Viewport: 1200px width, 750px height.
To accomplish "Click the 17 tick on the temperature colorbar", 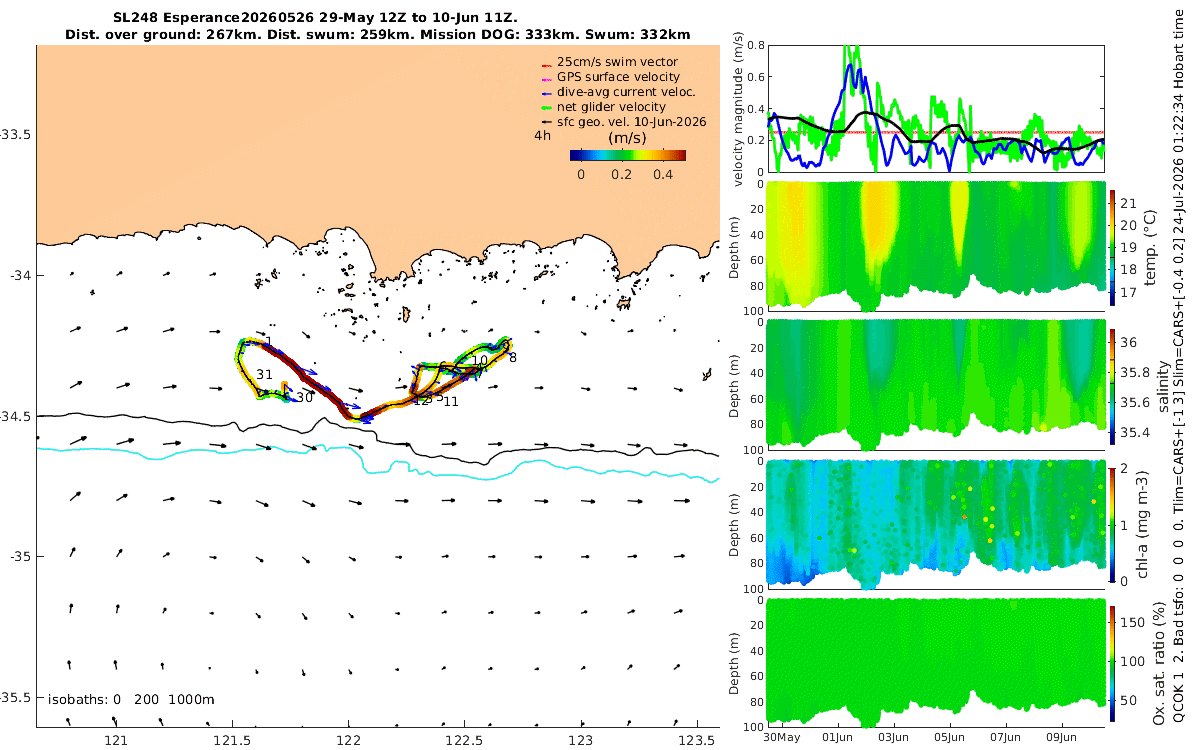I will (x=1130, y=293).
